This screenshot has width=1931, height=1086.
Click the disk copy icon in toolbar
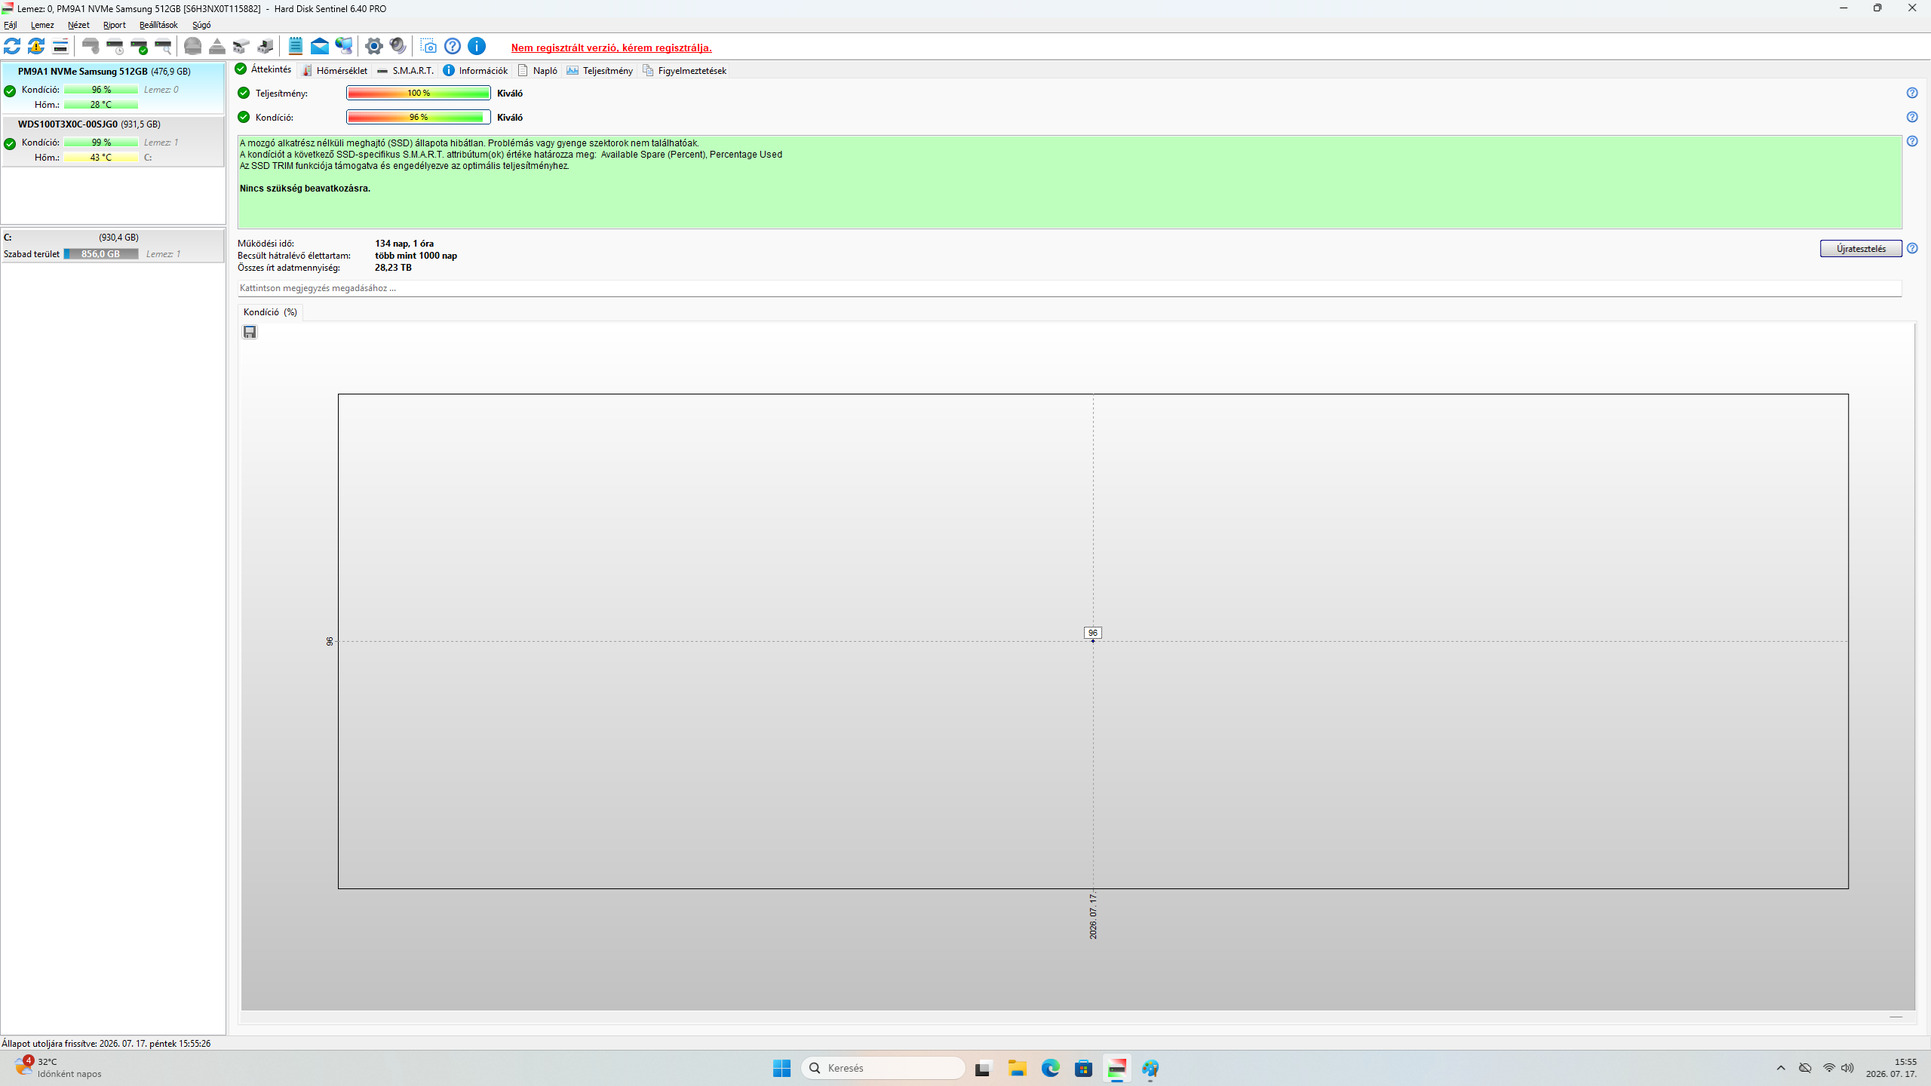coord(241,46)
